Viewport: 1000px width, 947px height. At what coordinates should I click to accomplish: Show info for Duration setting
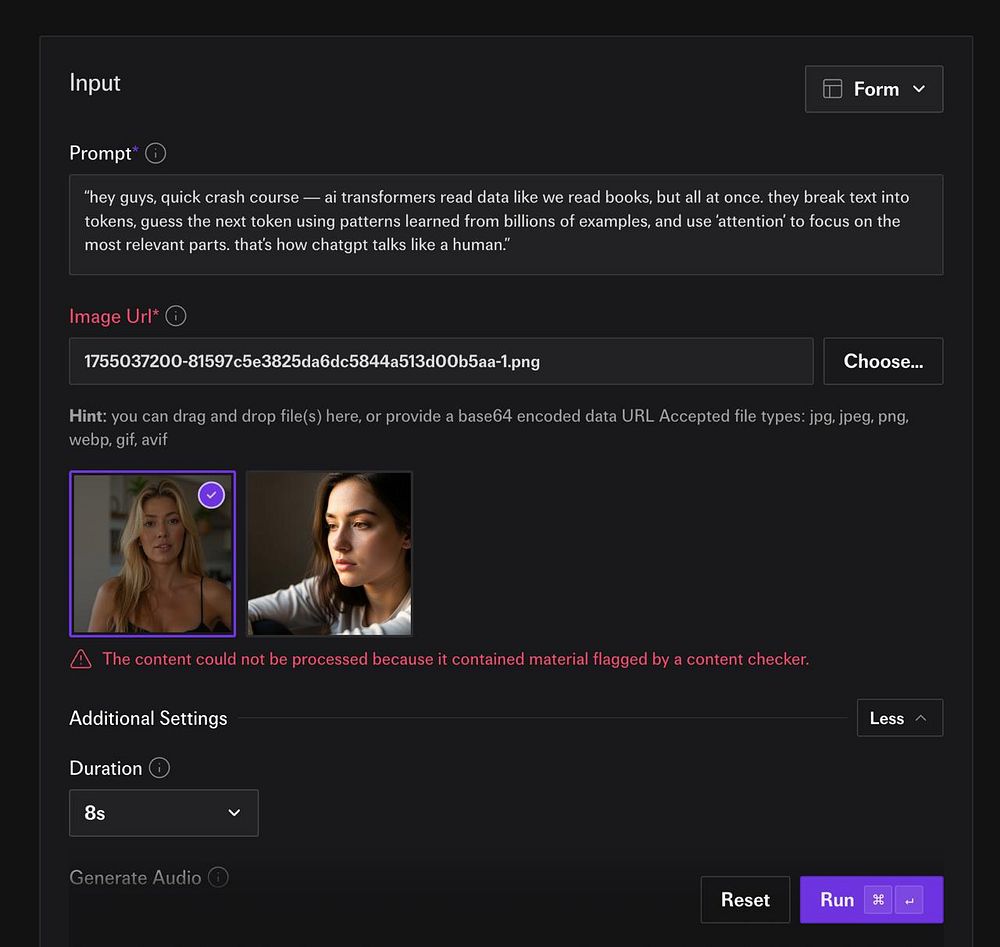[159, 768]
